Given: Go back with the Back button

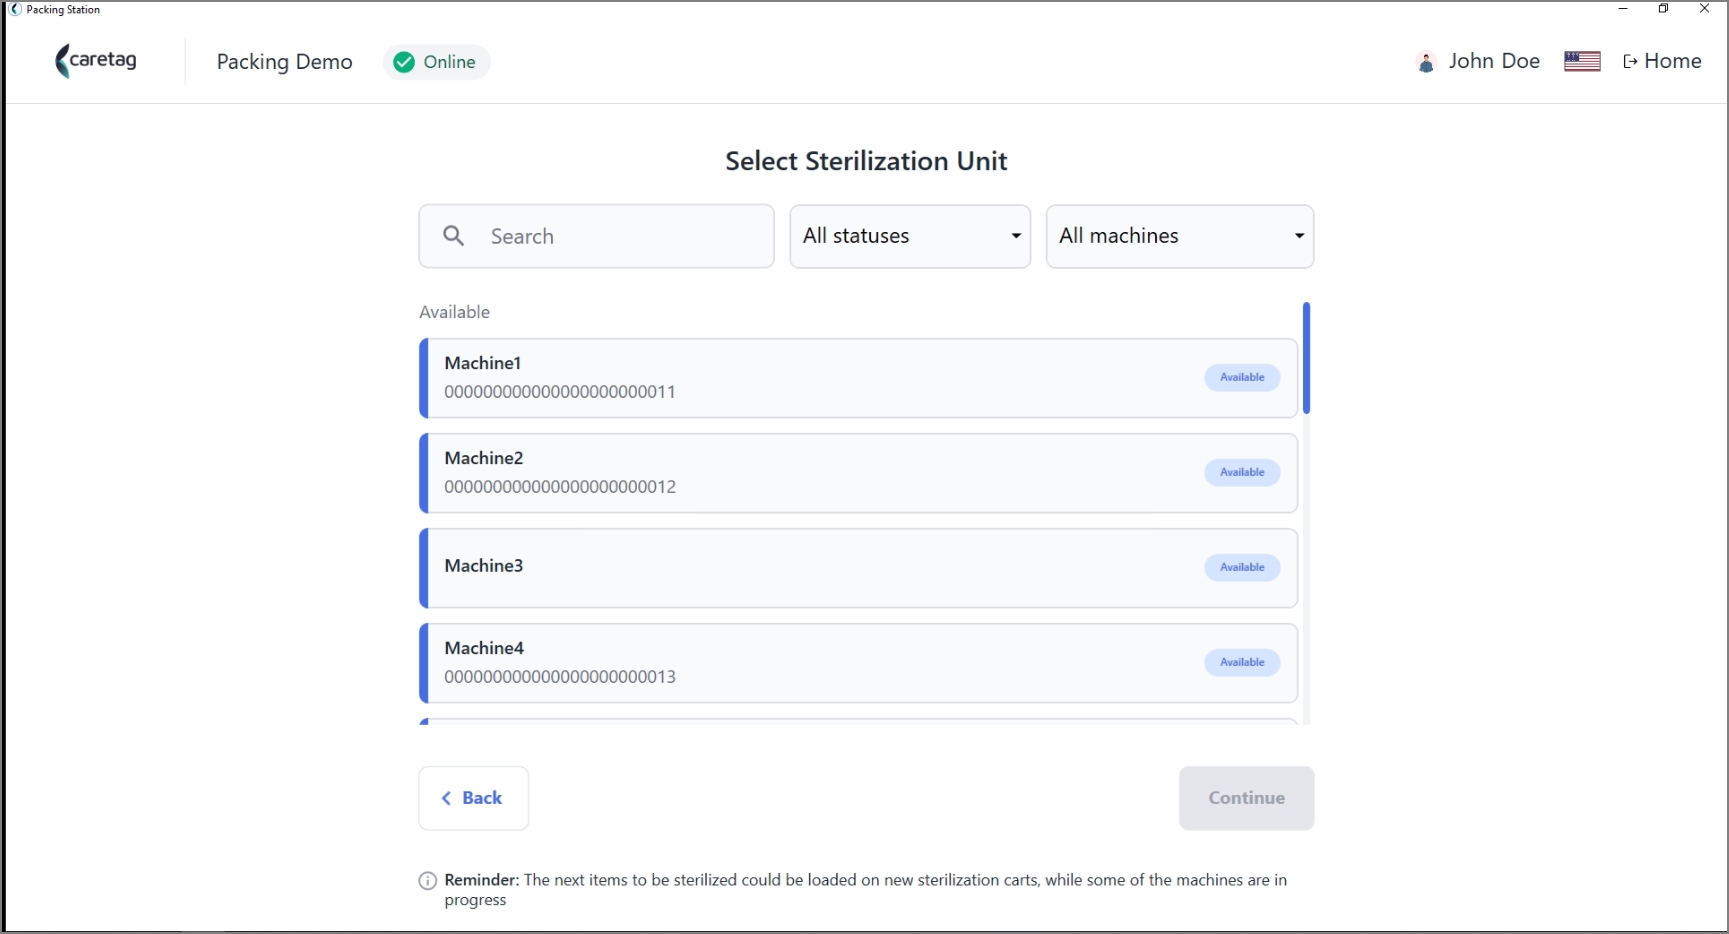Looking at the screenshot, I should 474,798.
